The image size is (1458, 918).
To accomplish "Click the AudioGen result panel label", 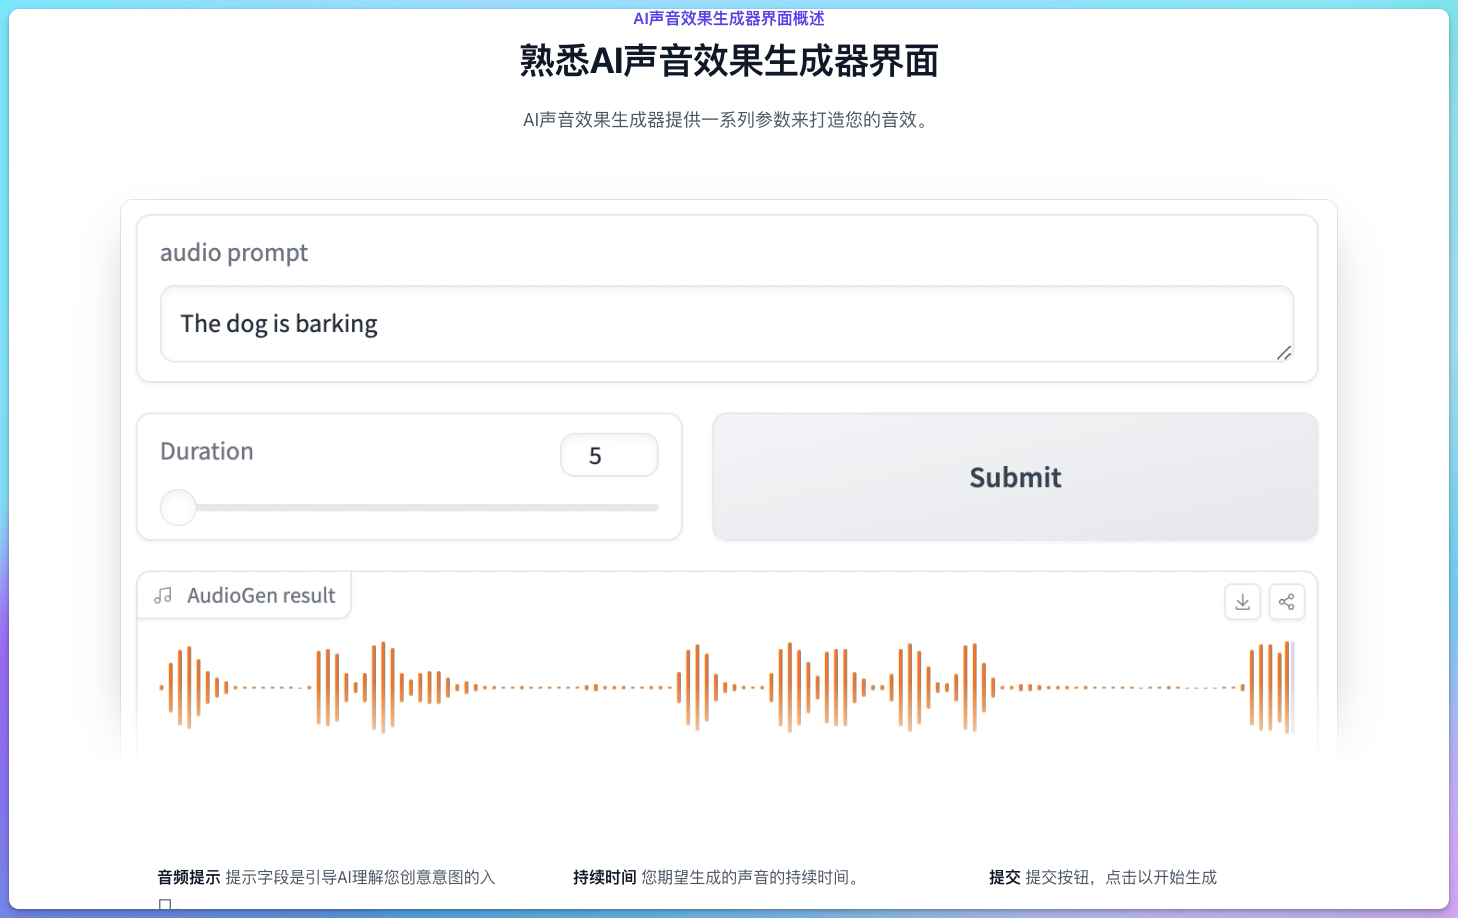I will 261,595.
